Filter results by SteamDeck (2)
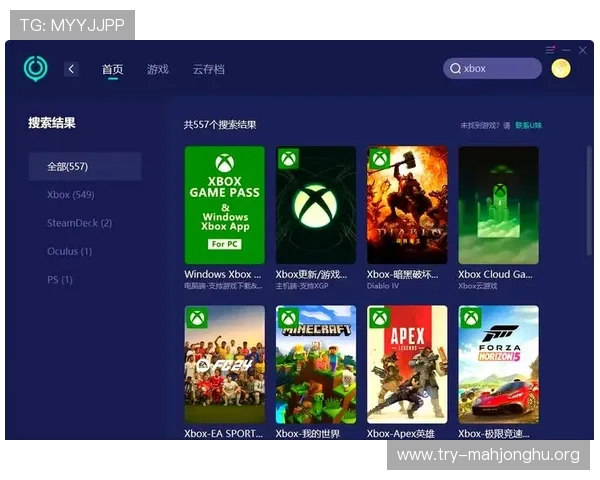 [80, 223]
